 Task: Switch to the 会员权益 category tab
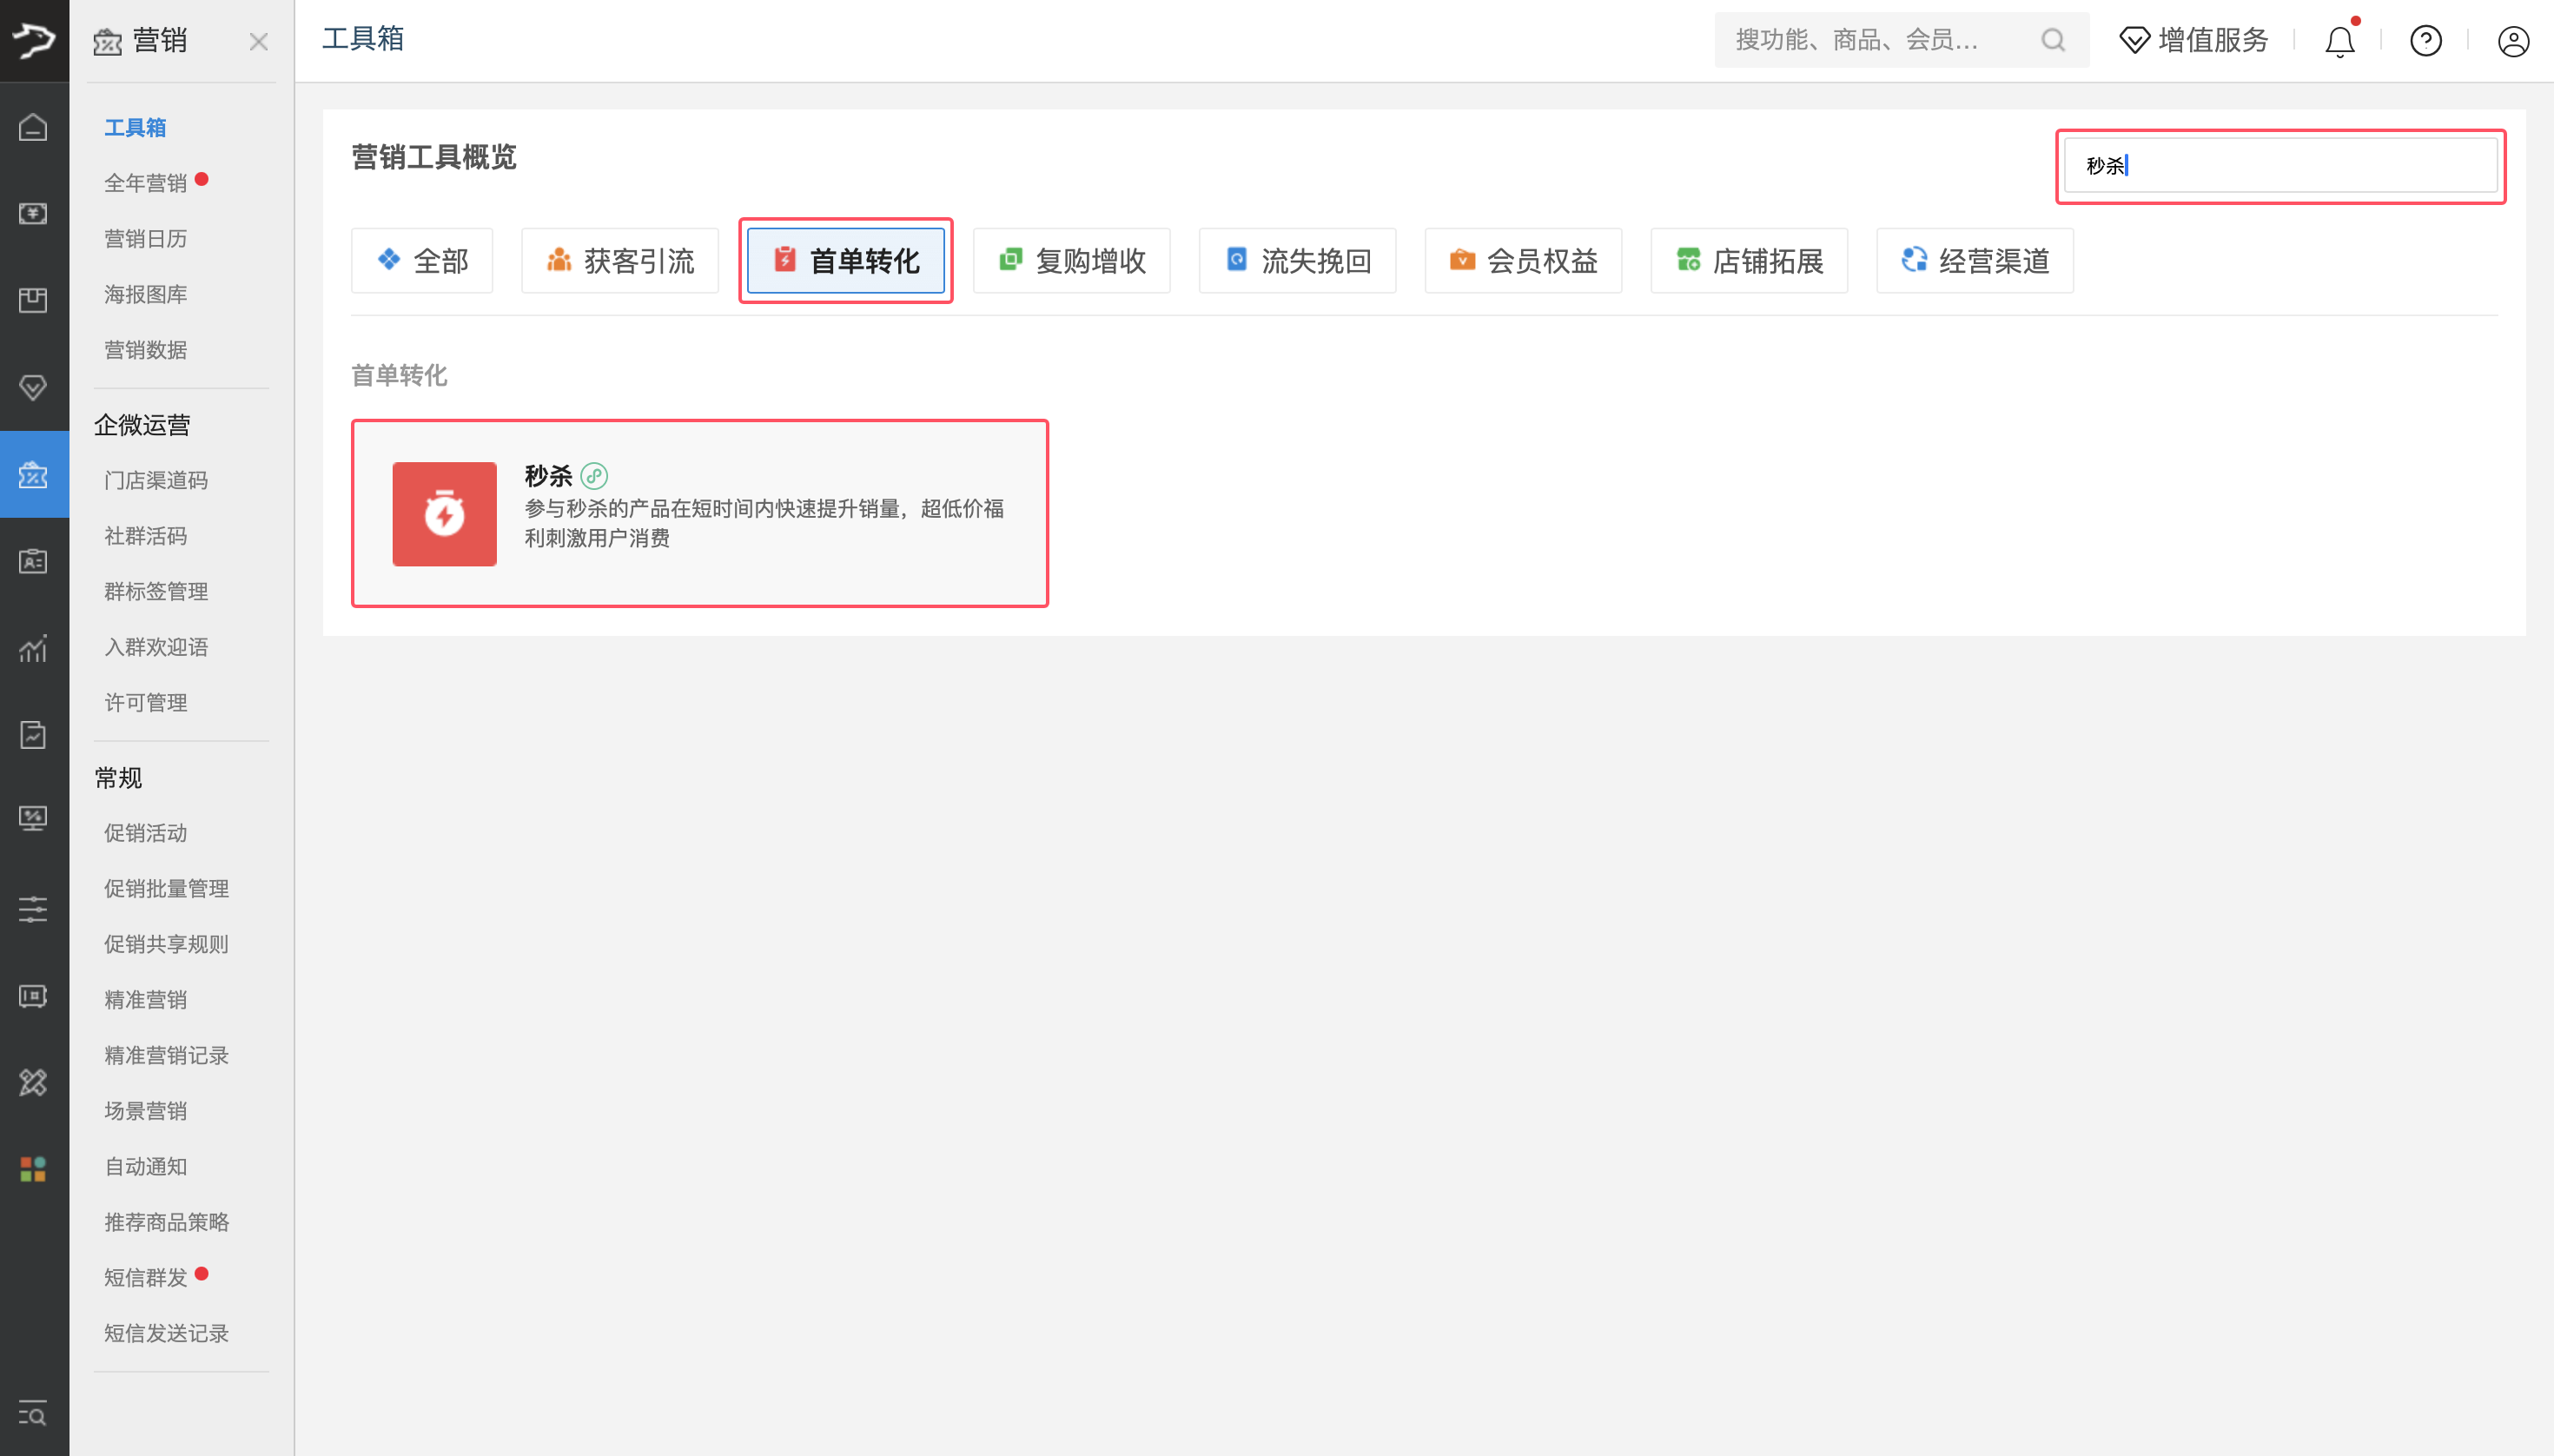point(1524,261)
